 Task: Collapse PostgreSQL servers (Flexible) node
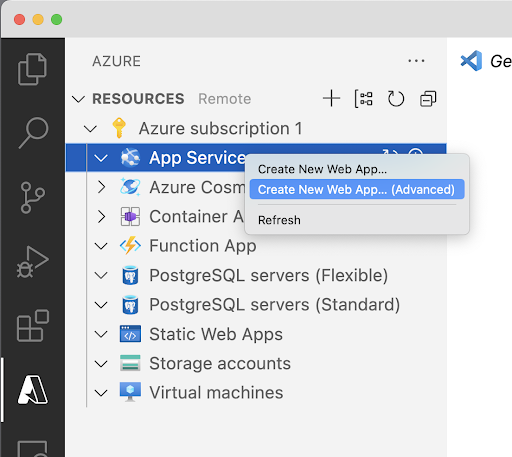tap(101, 275)
